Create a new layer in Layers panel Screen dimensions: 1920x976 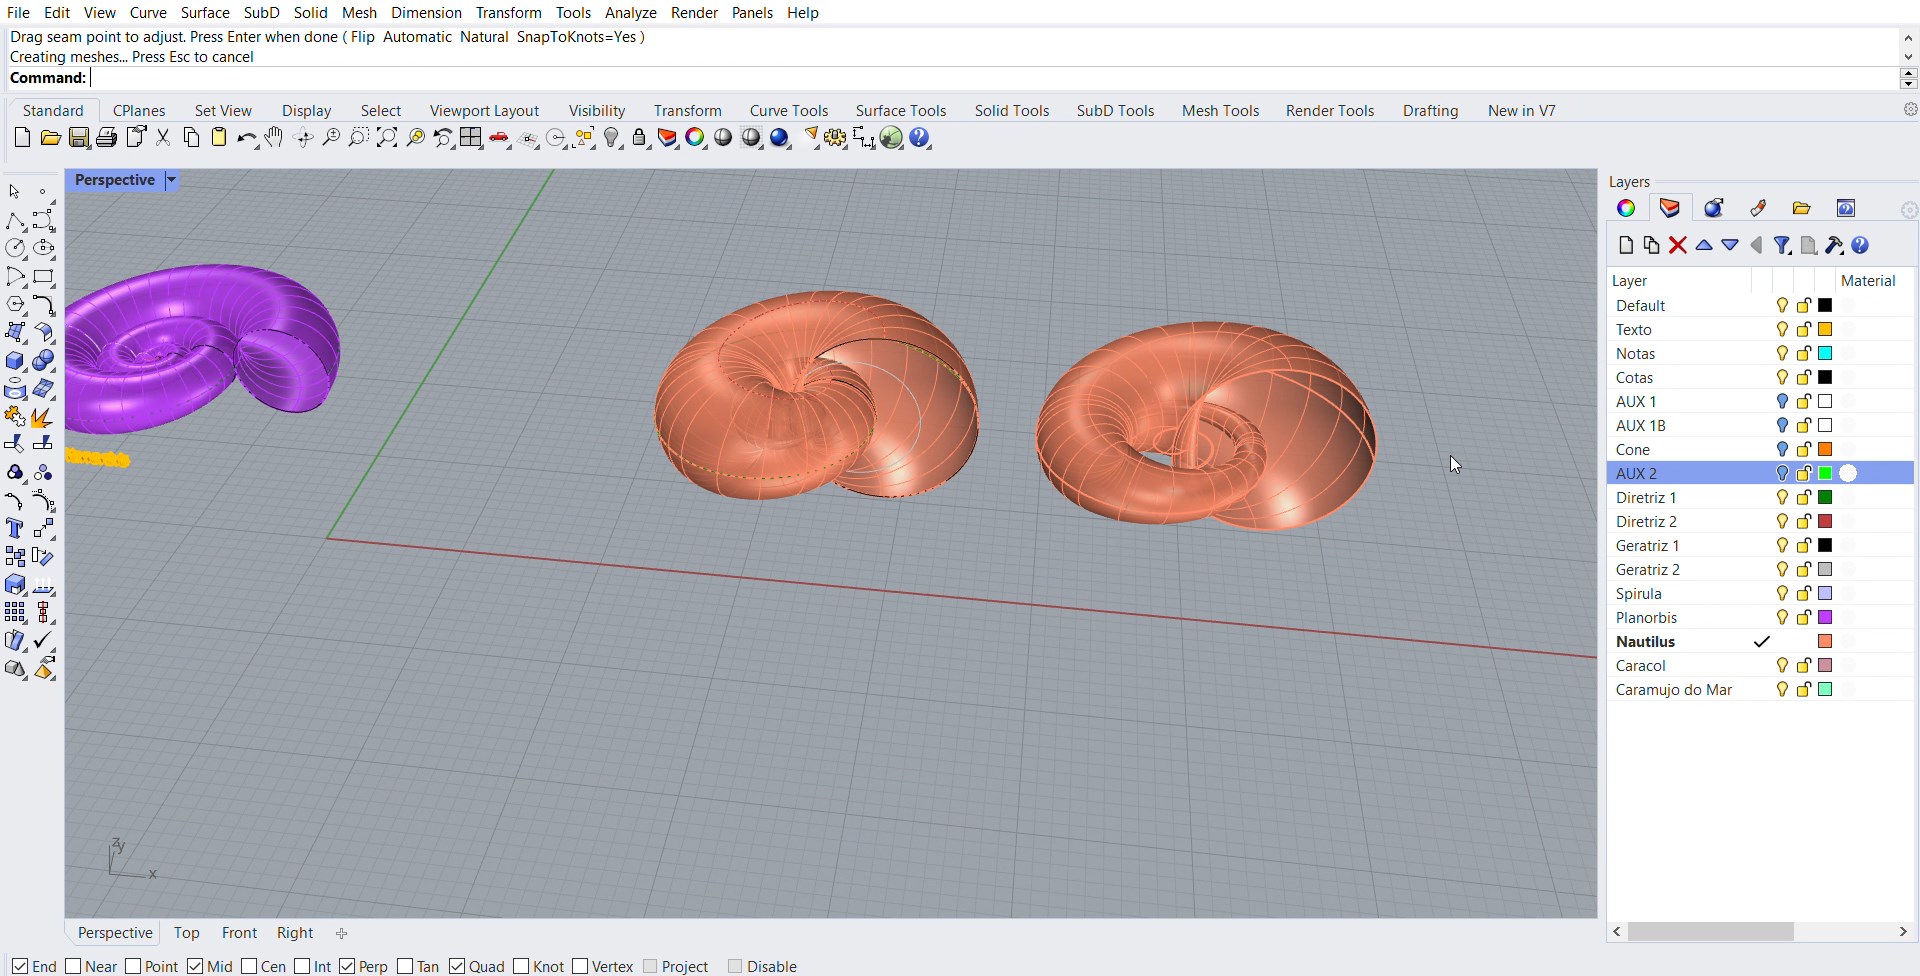(x=1626, y=245)
